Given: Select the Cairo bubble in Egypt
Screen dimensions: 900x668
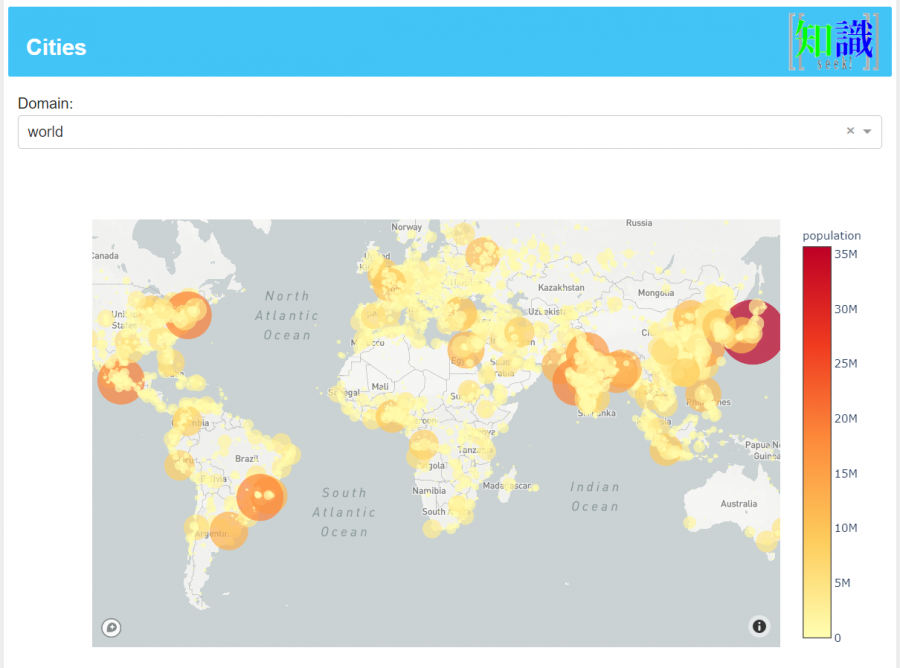Looking at the screenshot, I should (466, 350).
